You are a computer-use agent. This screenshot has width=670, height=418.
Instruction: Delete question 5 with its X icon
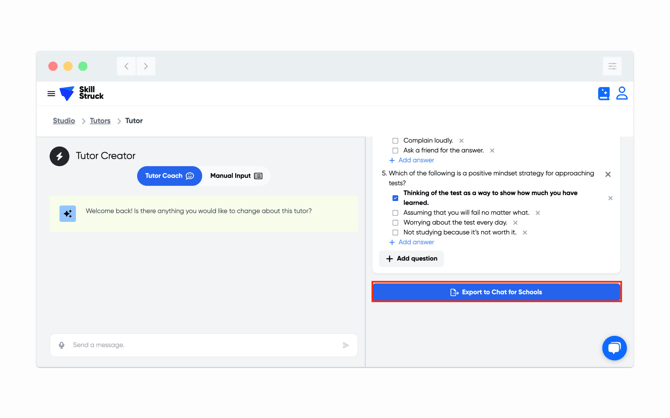click(x=608, y=174)
